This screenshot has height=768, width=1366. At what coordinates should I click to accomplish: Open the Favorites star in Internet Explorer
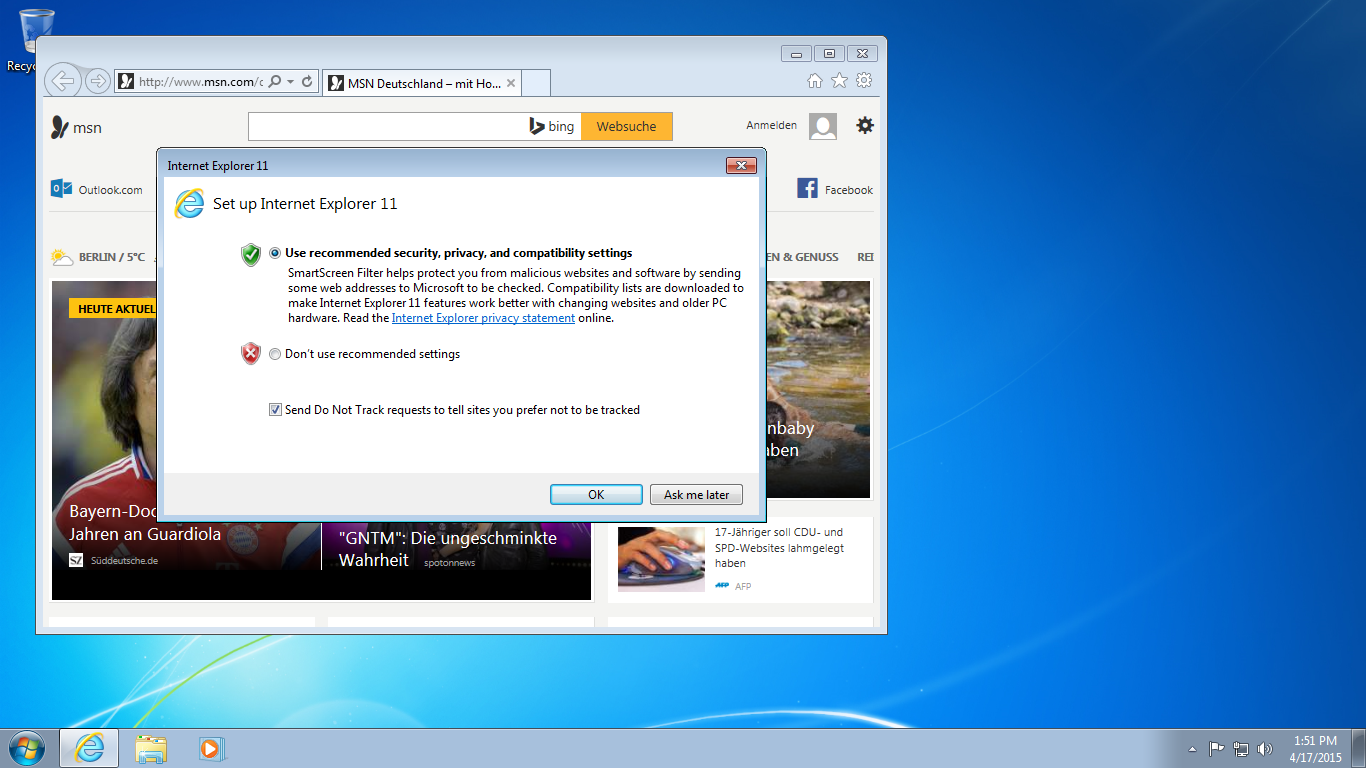[840, 80]
